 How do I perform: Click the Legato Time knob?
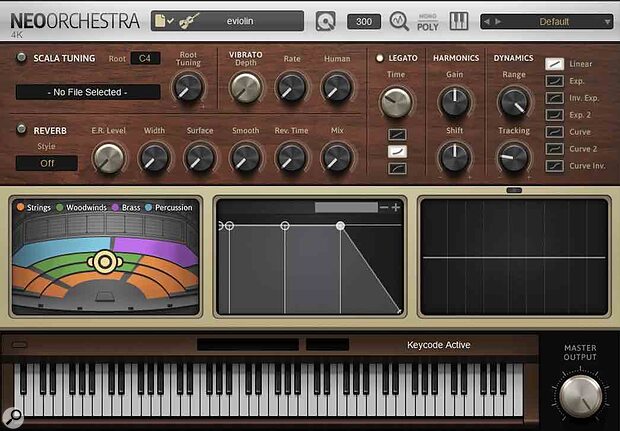(x=396, y=102)
